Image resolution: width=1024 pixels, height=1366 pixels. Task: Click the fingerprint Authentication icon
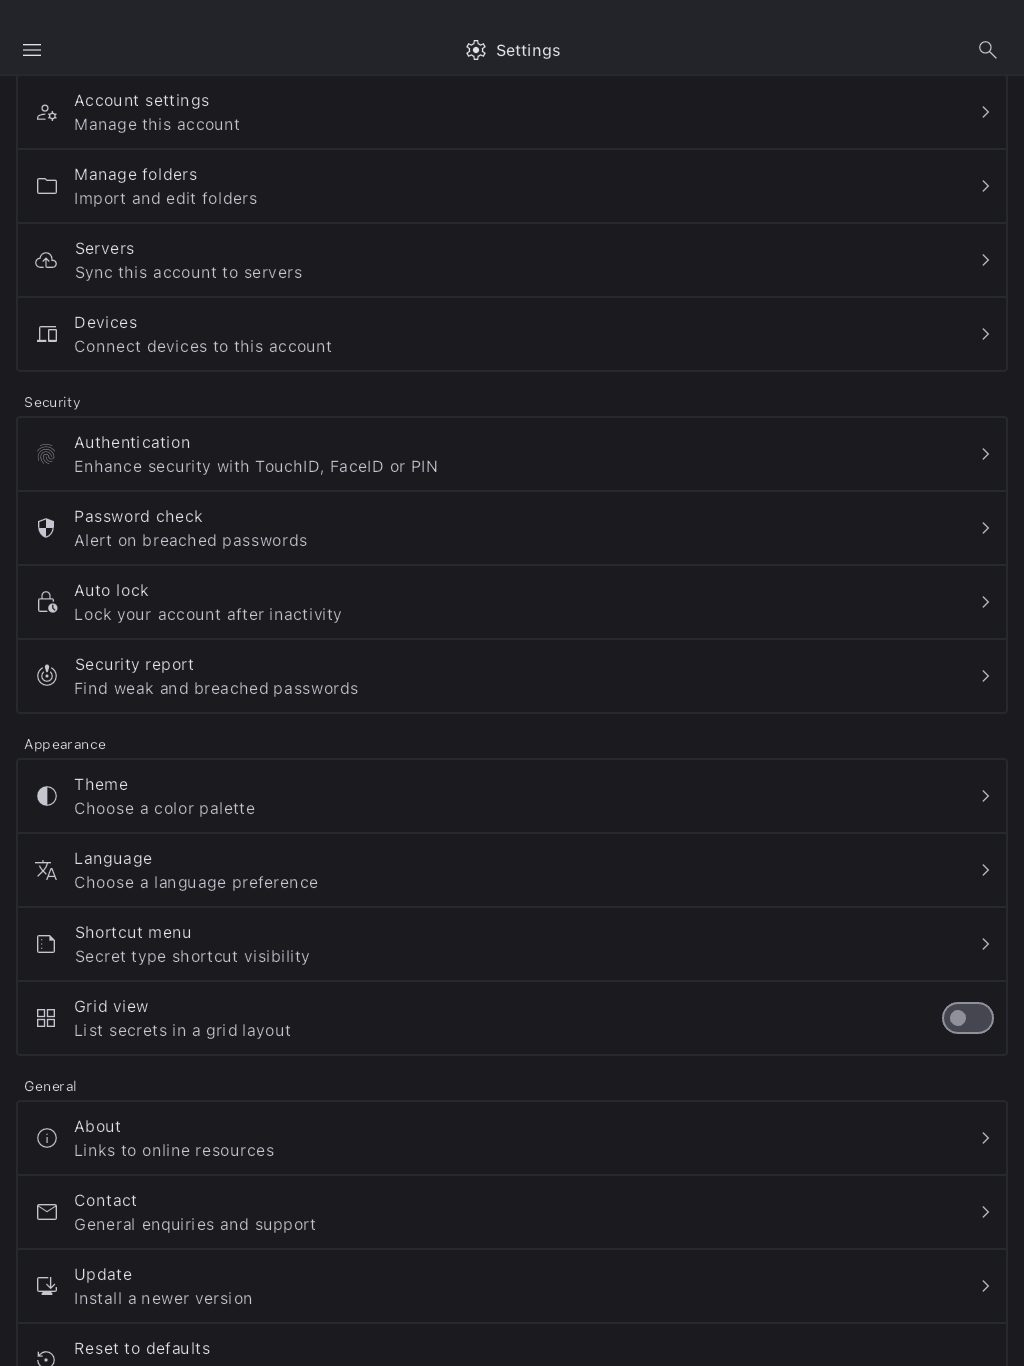[46, 455]
